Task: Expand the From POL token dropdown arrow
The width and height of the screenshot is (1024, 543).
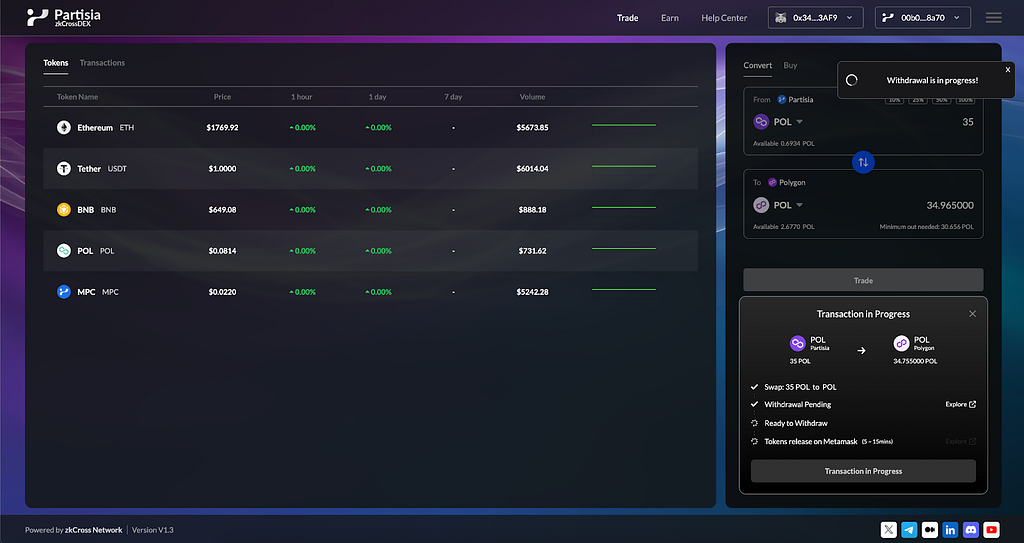Action: pyautogui.click(x=799, y=122)
